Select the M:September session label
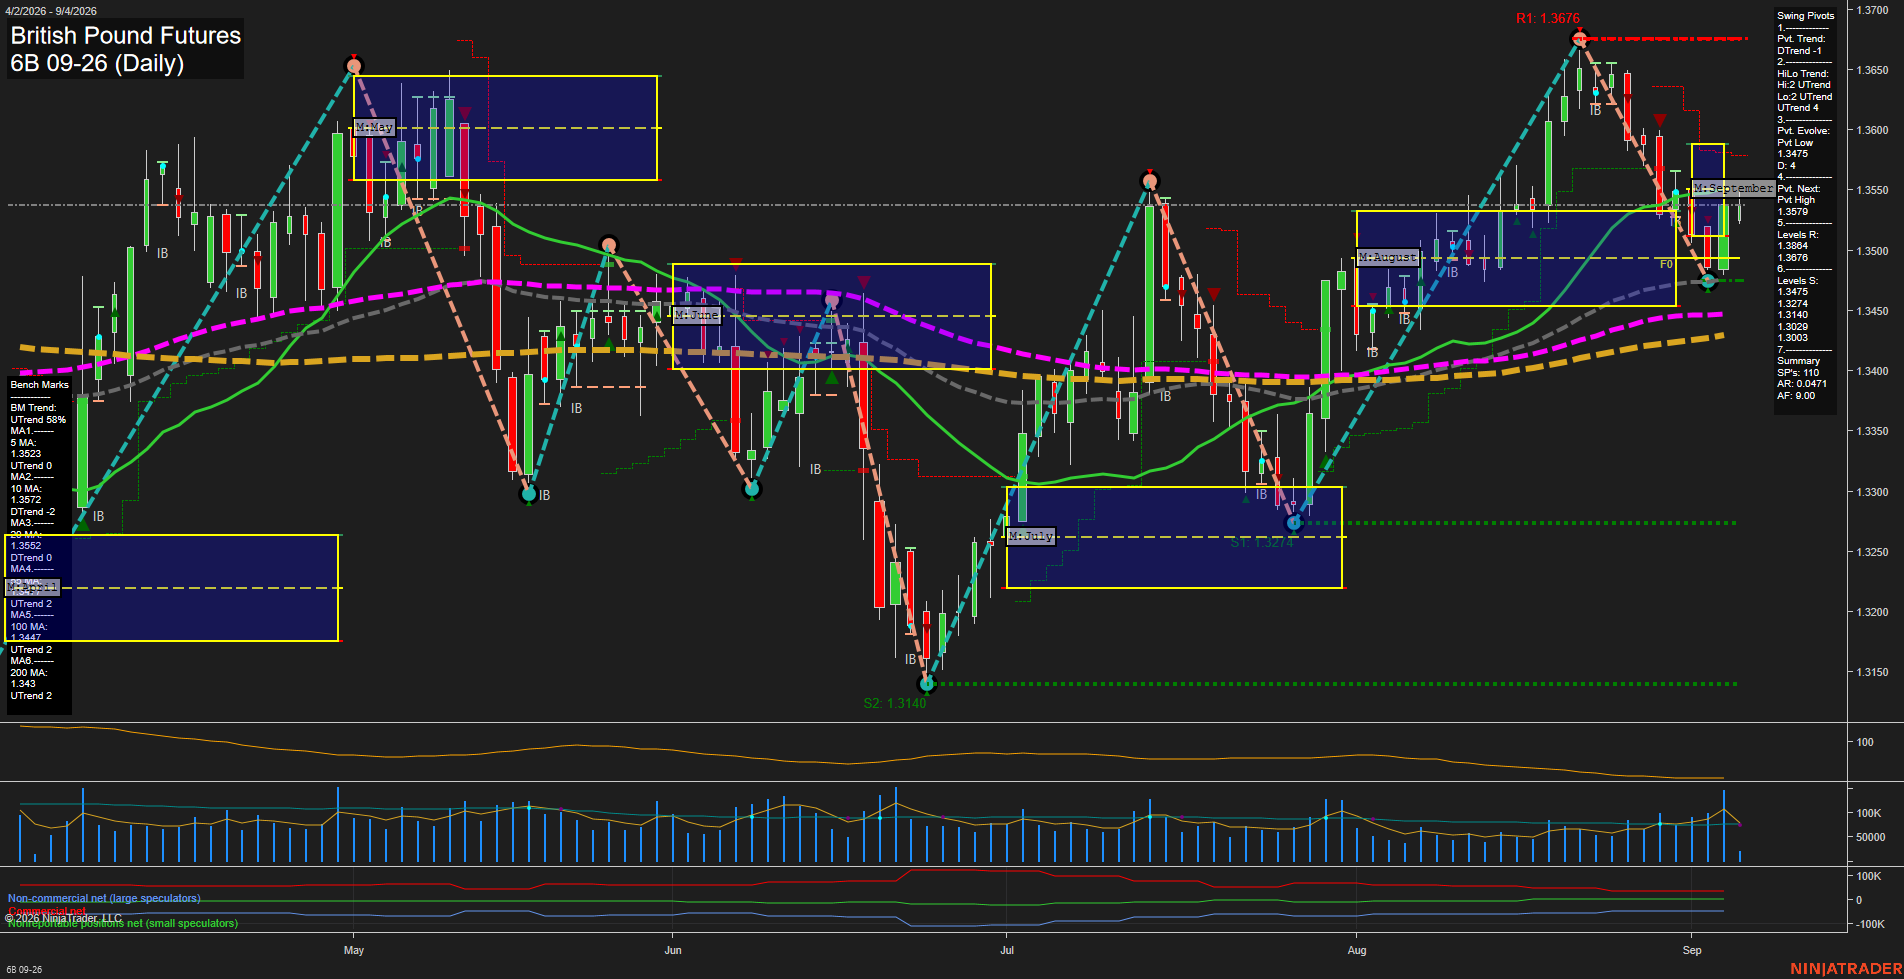This screenshot has width=1904, height=979. 1733,188
